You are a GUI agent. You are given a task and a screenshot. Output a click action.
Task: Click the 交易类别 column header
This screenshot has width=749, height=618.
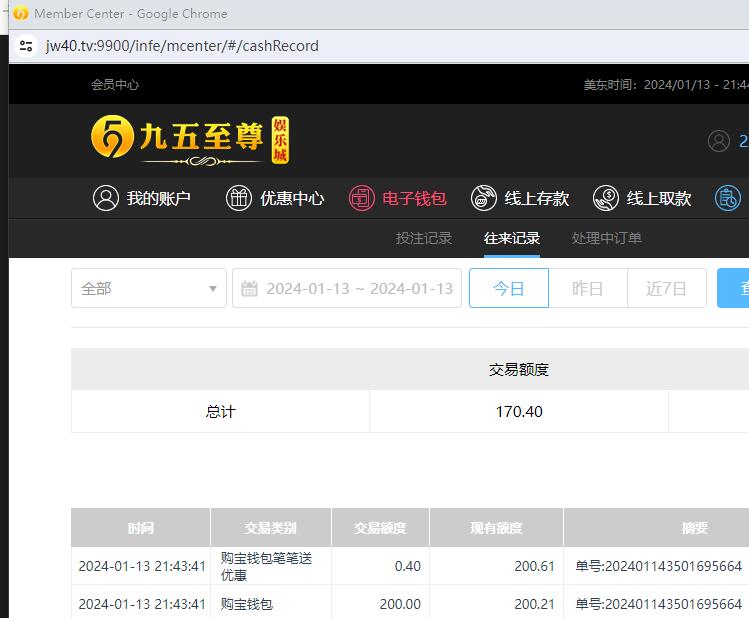pos(271,527)
